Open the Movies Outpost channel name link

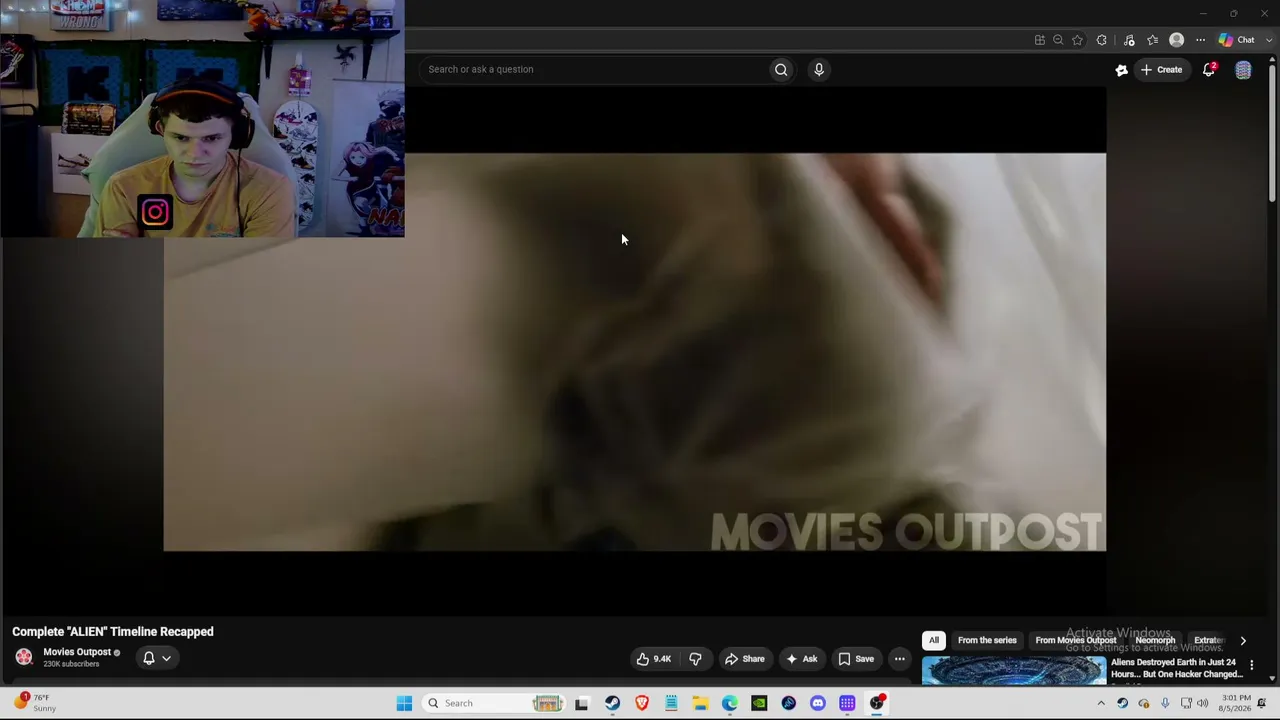(x=77, y=652)
